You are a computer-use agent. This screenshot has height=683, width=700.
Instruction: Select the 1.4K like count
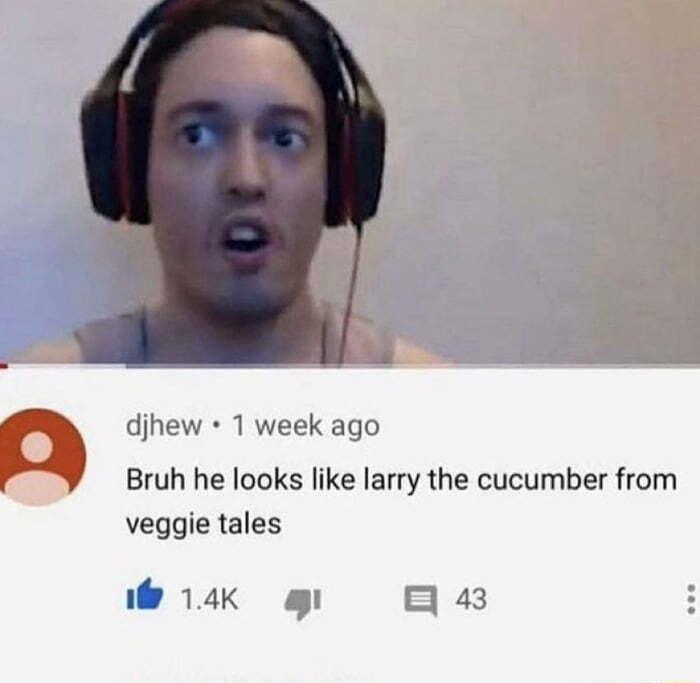(209, 599)
